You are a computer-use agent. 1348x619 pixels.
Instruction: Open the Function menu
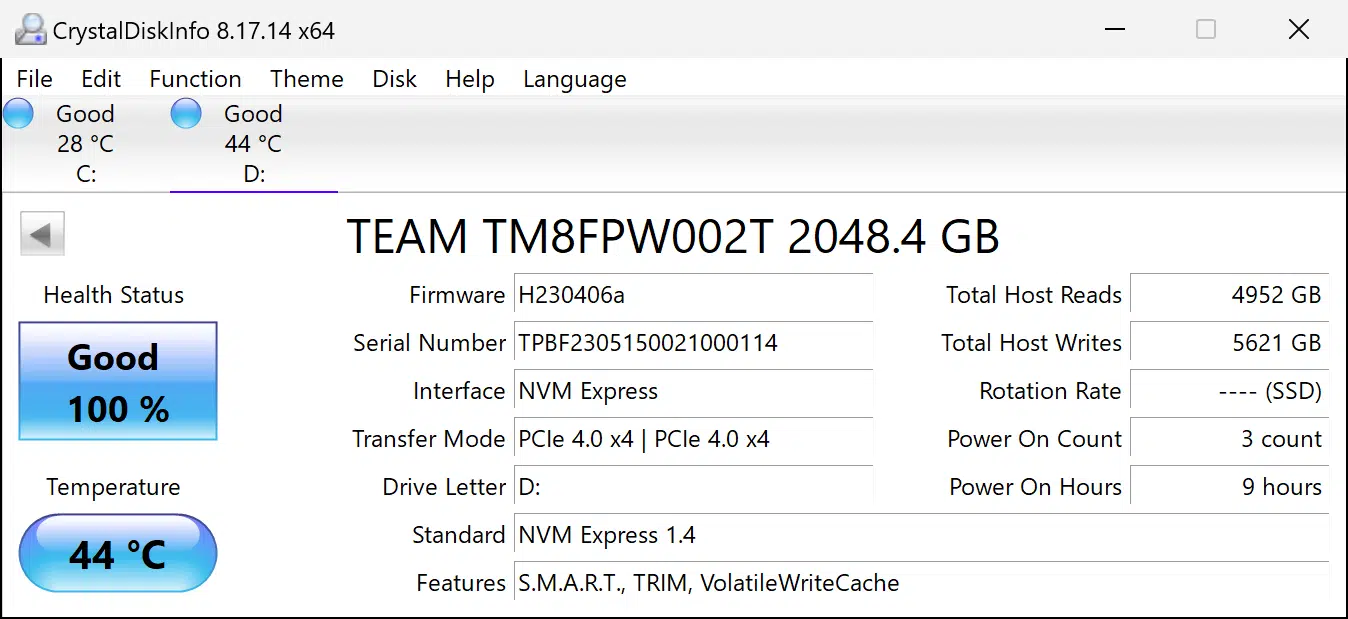[x=195, y=79]
